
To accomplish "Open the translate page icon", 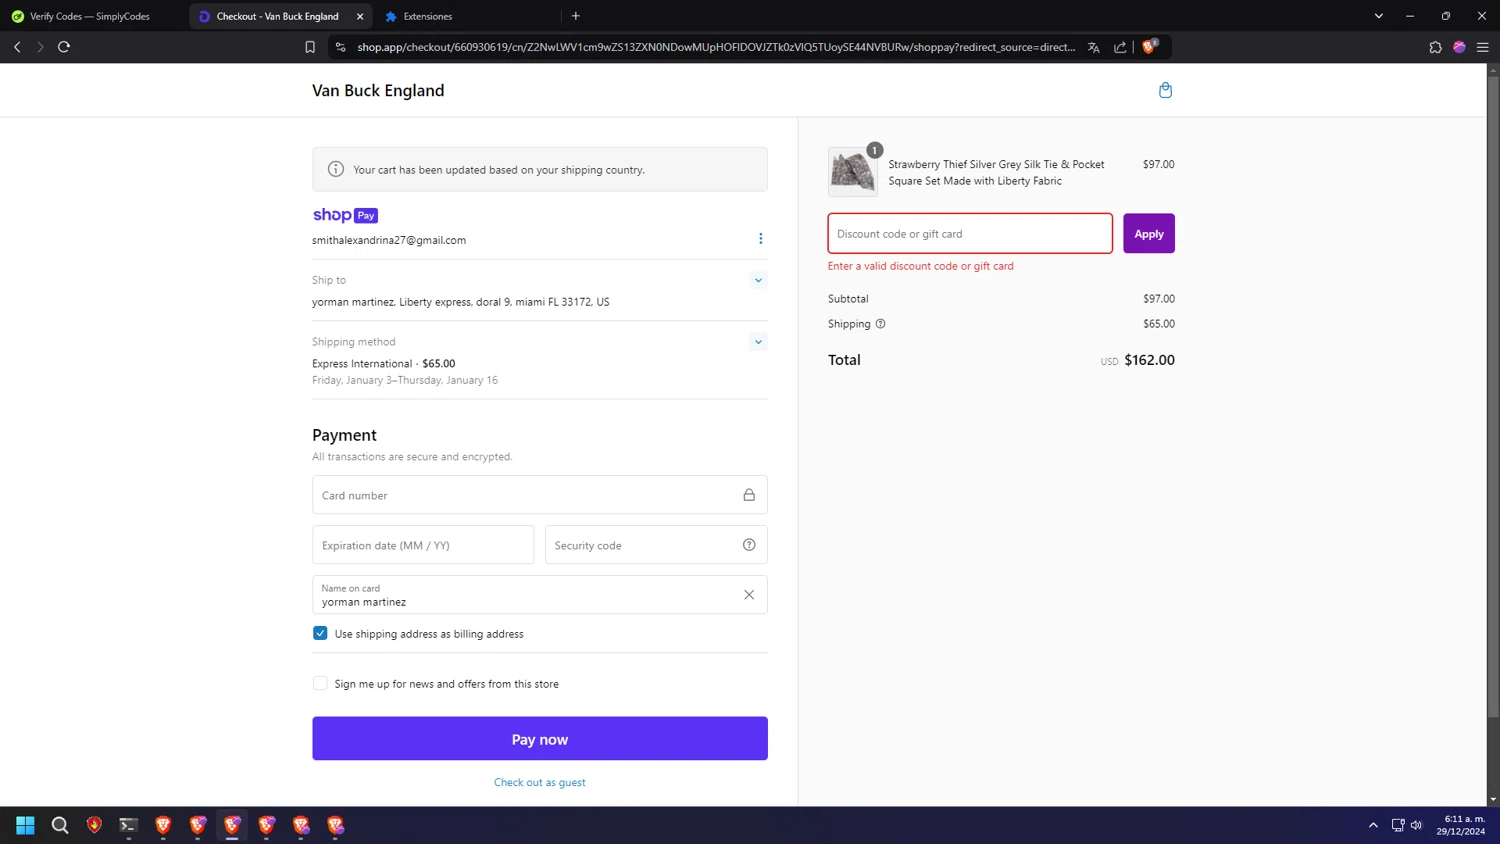I will pos(1093,47).
